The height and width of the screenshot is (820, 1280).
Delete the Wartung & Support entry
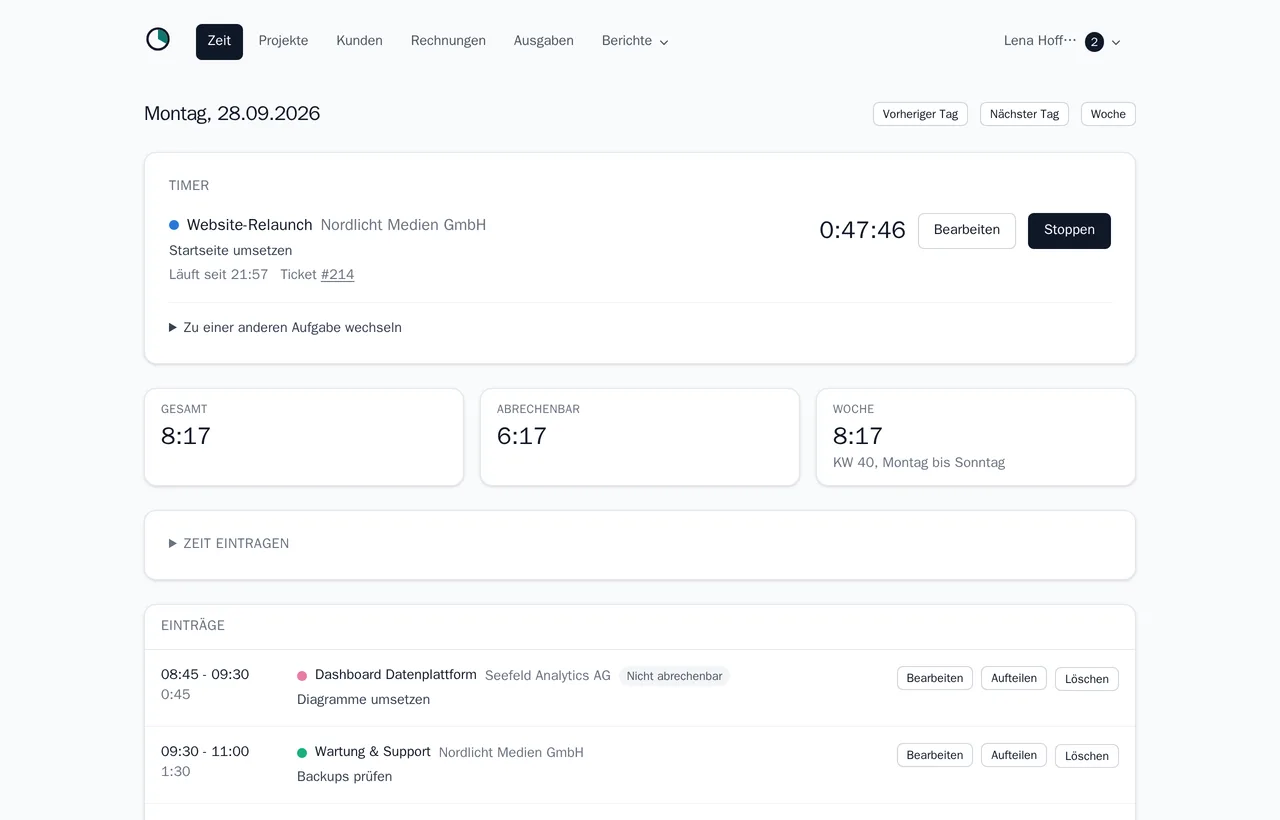1087,756
